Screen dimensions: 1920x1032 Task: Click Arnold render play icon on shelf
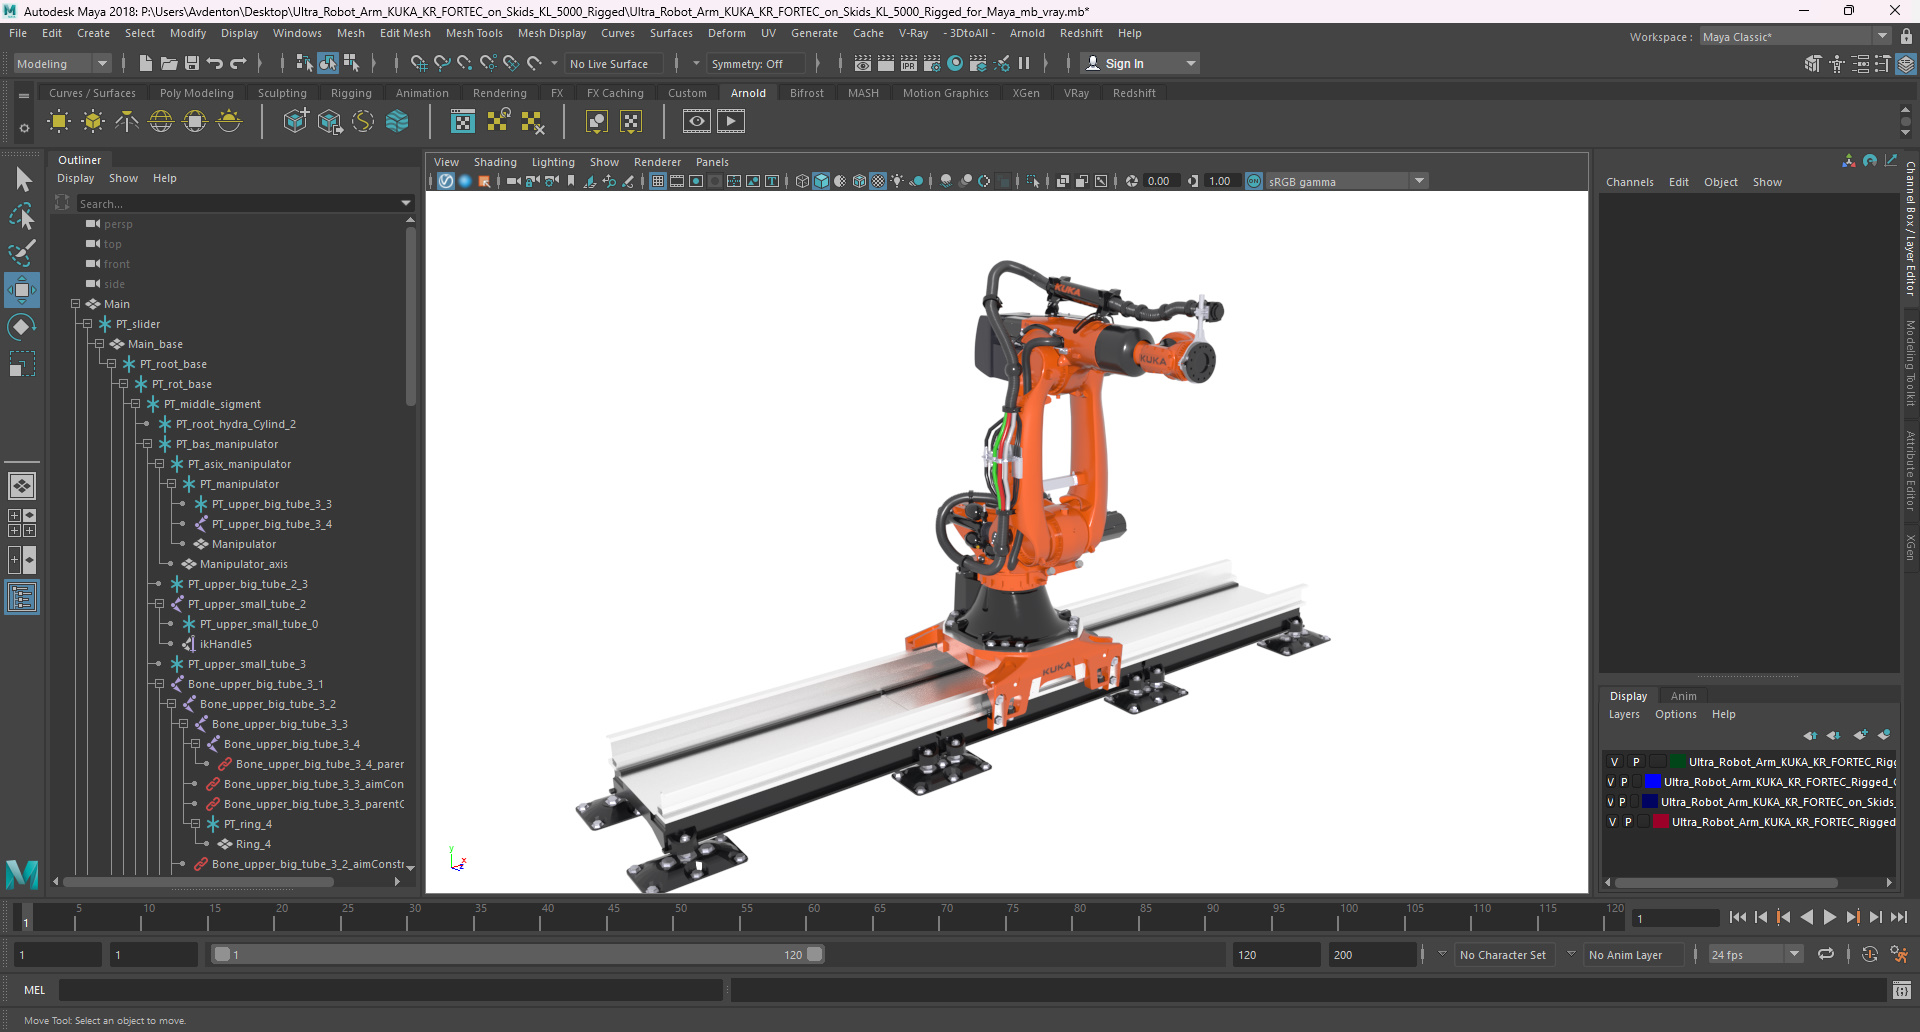[x=731, y=122]
